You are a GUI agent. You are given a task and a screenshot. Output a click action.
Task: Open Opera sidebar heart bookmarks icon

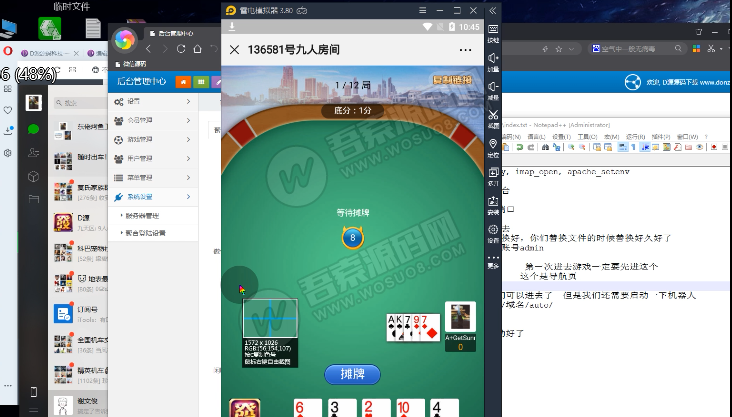click(x=8, y=110)
